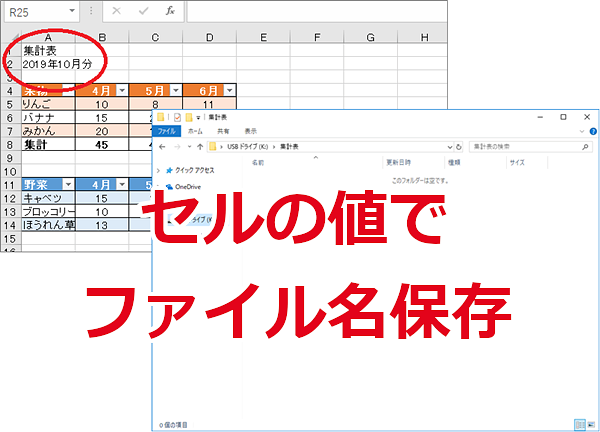Select the 表示 ribbon tab
This screenshot has height=432, width=600.
pyautogui.click(x=250, y=131)
